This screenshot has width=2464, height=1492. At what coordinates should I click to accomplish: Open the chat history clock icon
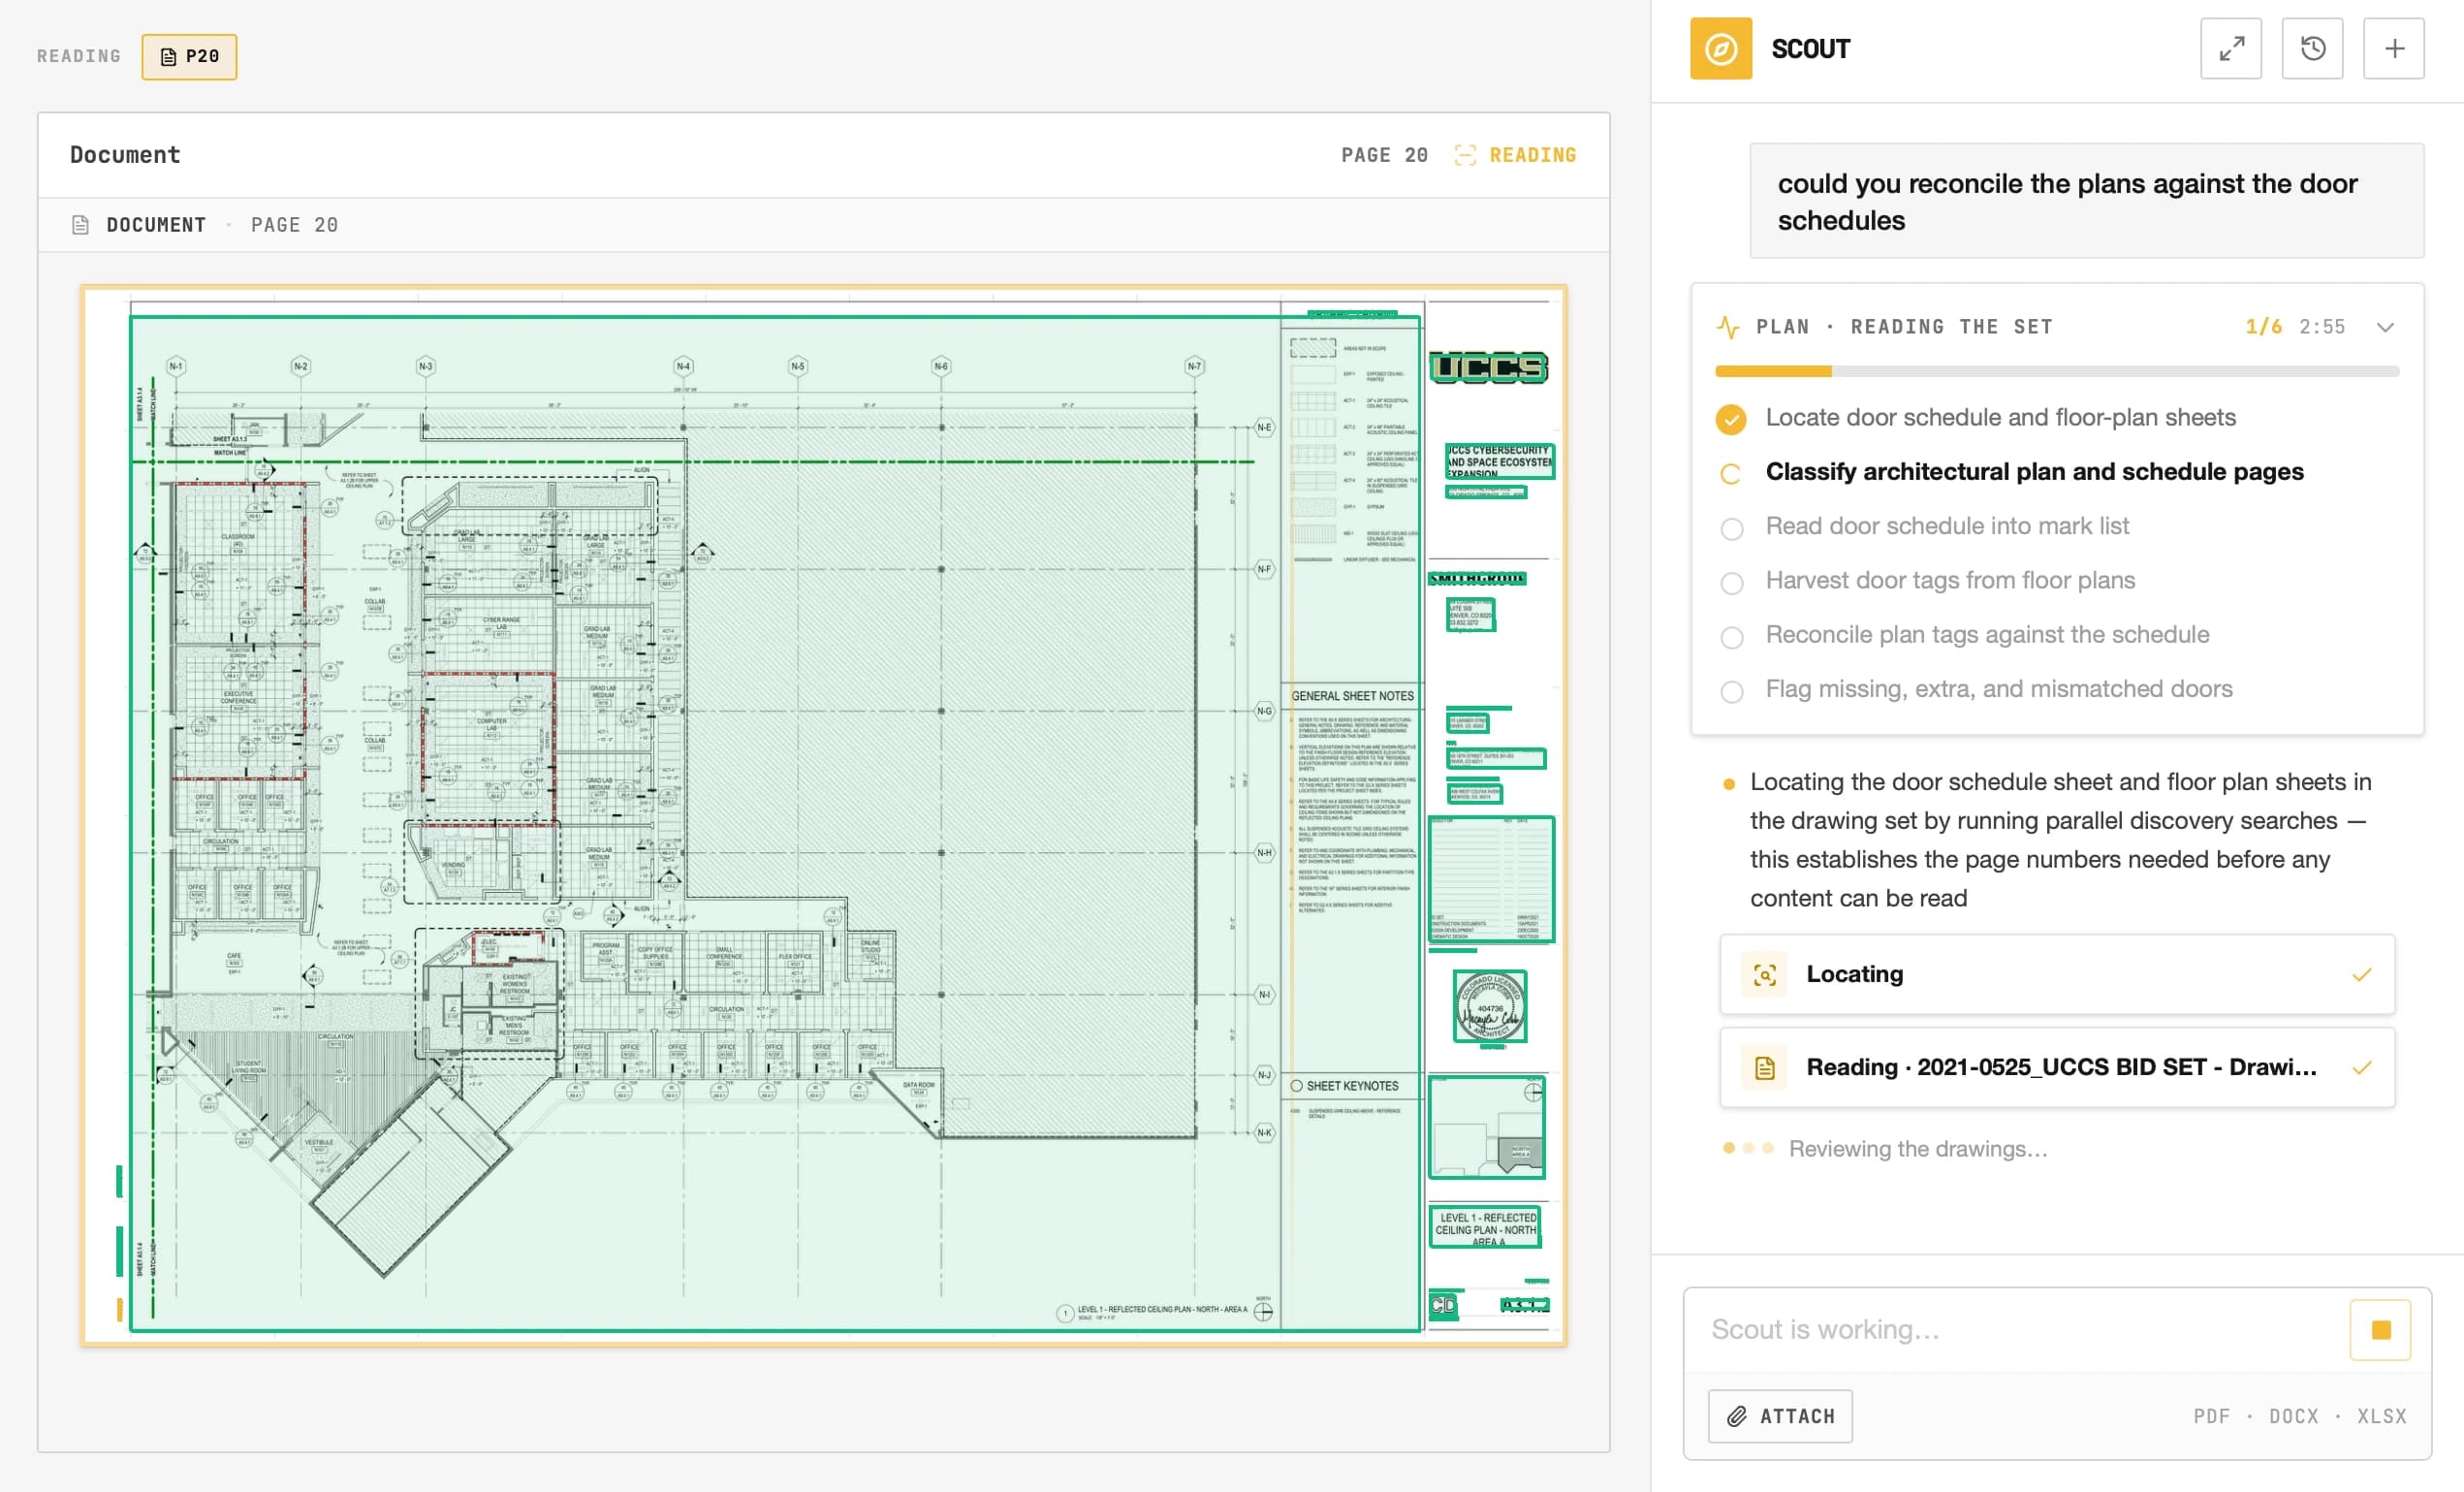pos(2312,48)
